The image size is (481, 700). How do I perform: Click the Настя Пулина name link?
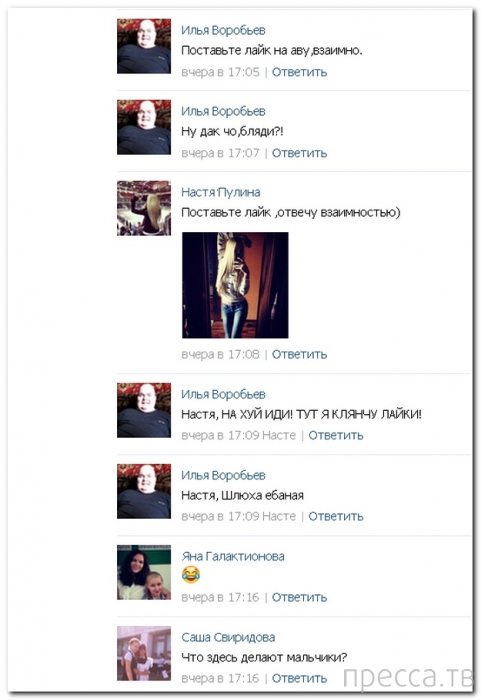tap(221, 192)
